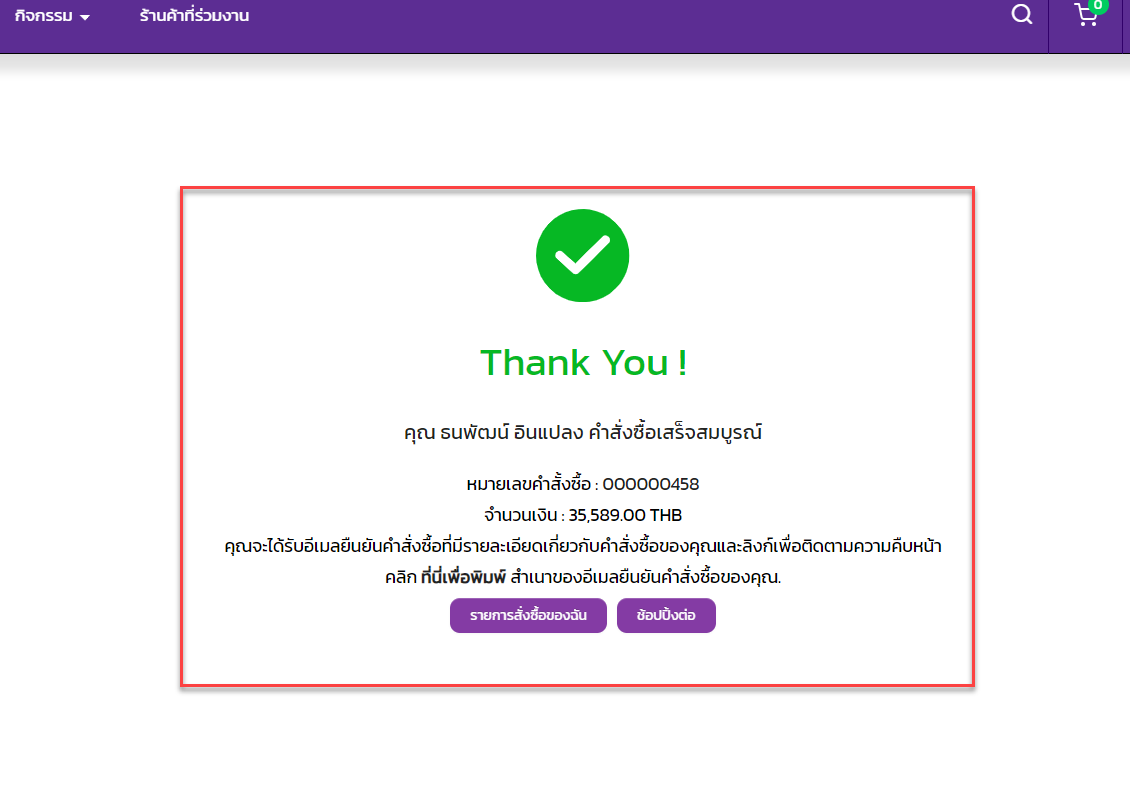1130x802 pixels.
Task: Click the รายการสั่งซื้อของฉัน button
Action: tap(528, 616)
